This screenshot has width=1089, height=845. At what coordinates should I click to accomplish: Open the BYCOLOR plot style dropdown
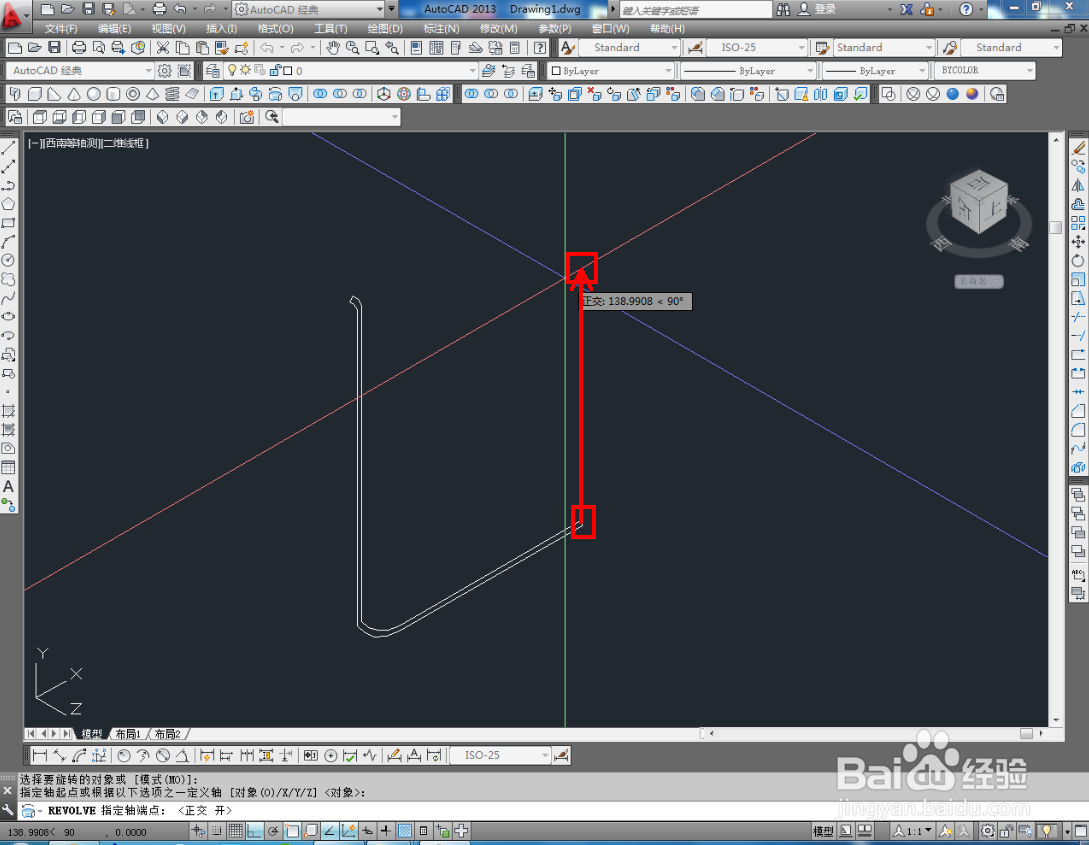985,71
